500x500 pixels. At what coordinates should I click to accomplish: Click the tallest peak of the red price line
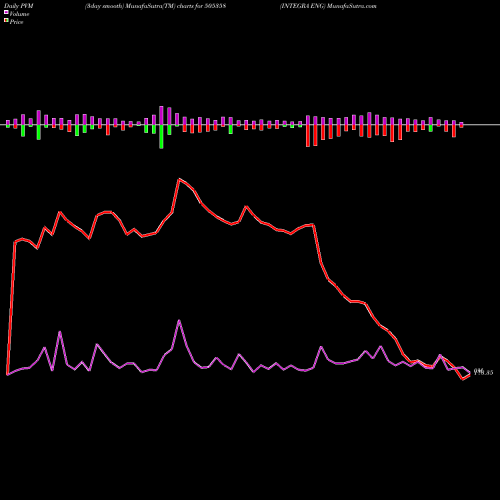coord(179,179)
